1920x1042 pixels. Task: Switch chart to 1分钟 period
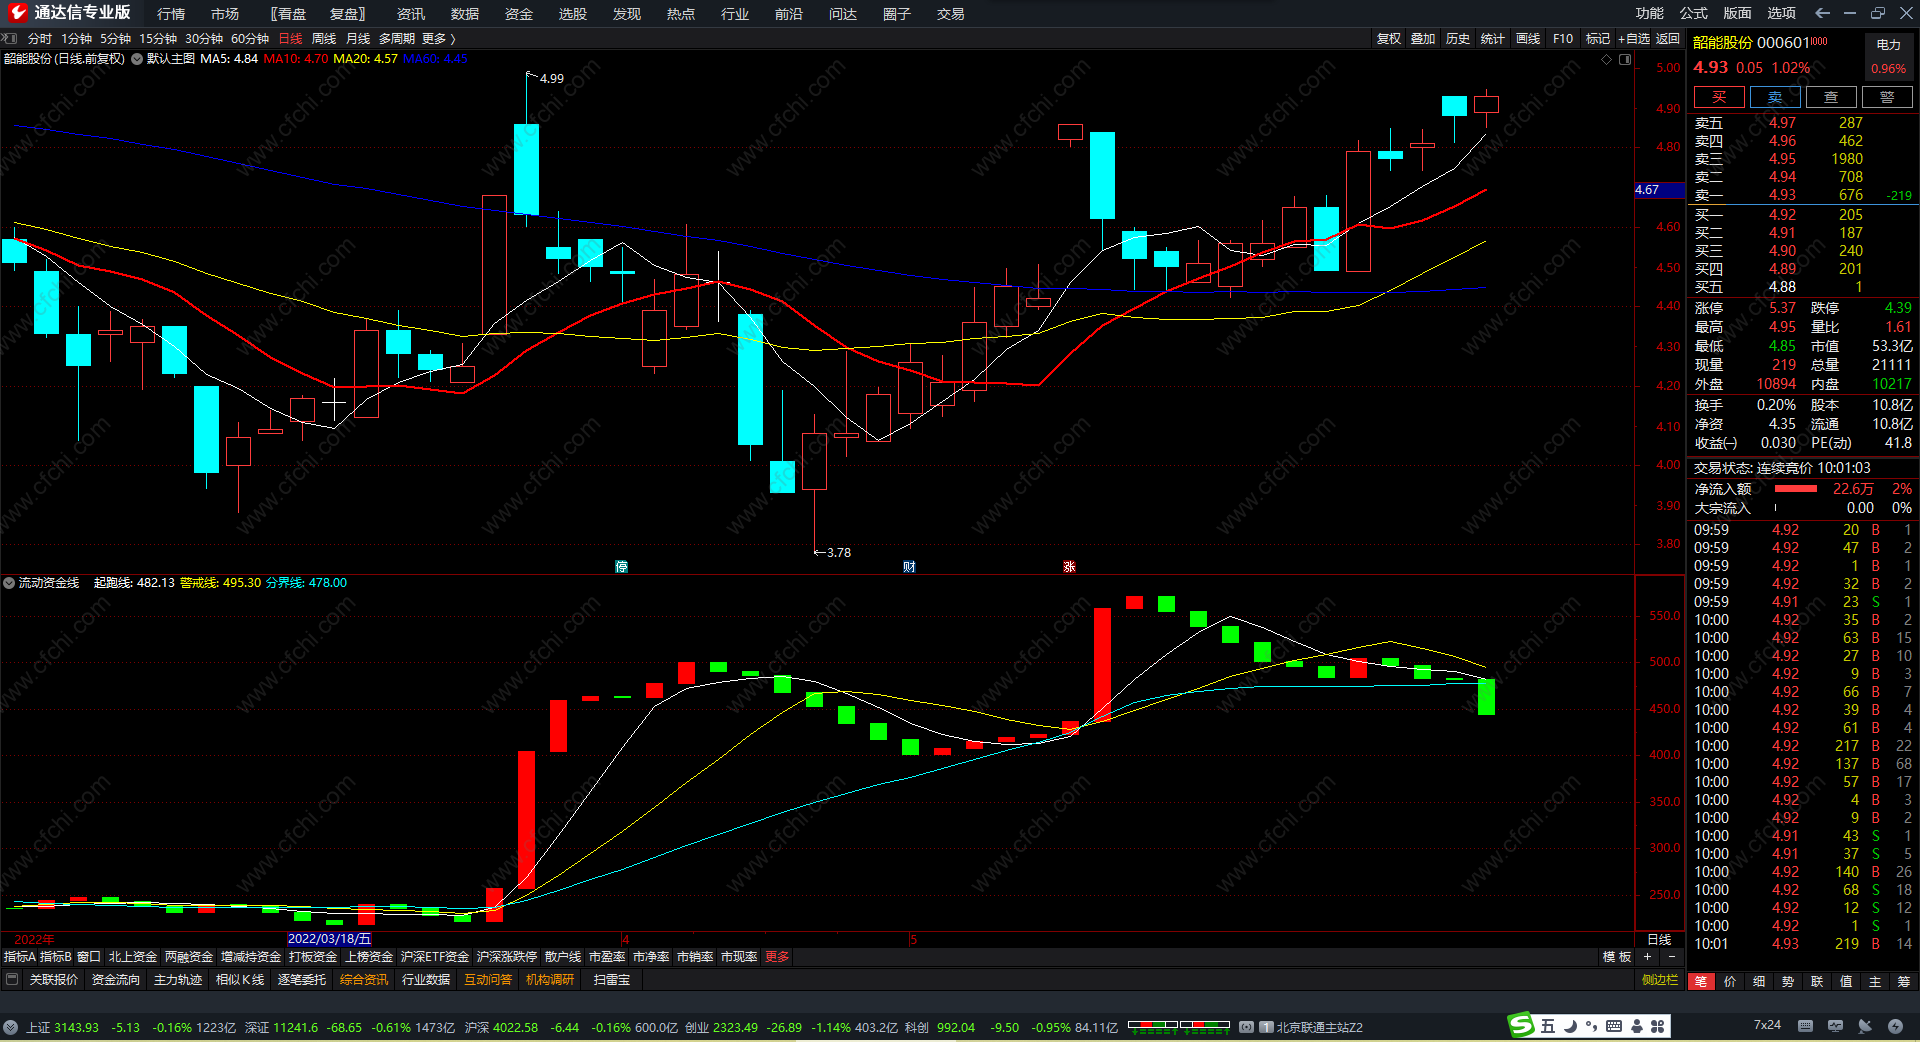click(x=76, y=39)
